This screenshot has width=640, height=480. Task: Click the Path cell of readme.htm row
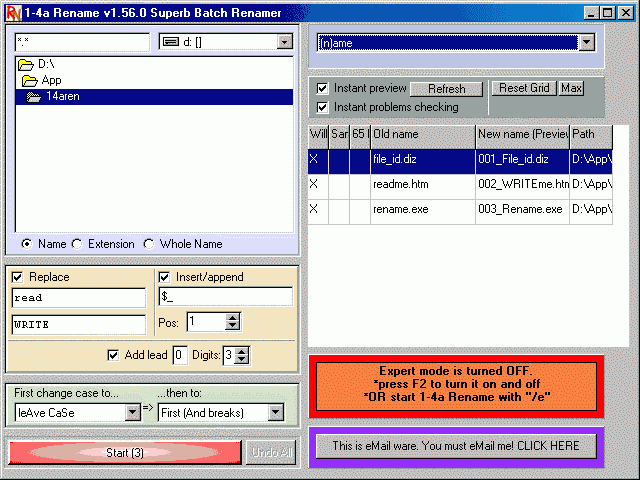coord(591,187)
